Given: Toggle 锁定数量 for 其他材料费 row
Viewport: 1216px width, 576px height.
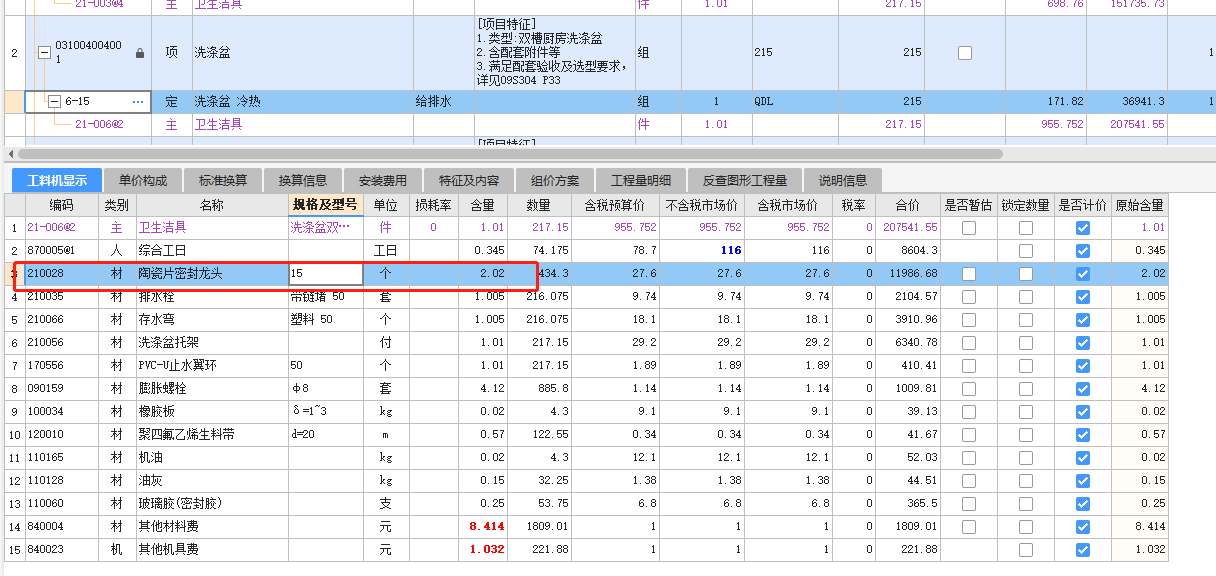Looking at the screenshot, I should tap(1025, 527).
